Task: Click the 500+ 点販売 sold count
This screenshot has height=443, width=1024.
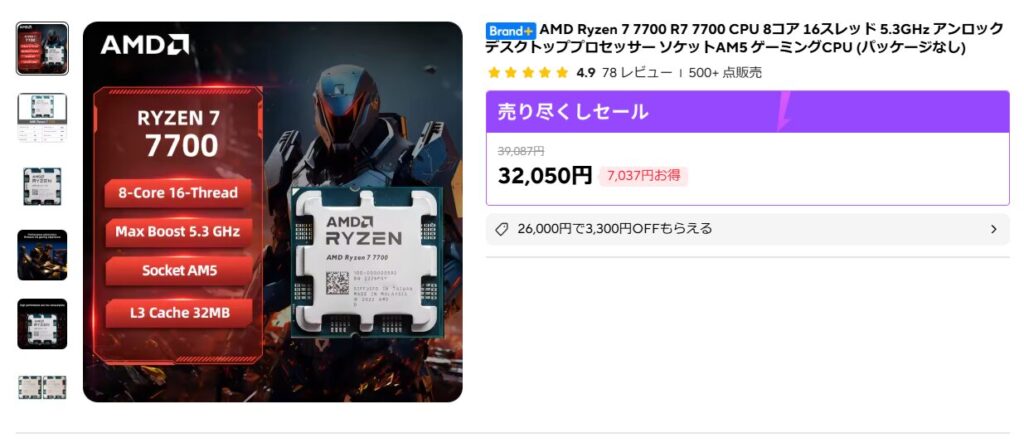Action: 725,73
